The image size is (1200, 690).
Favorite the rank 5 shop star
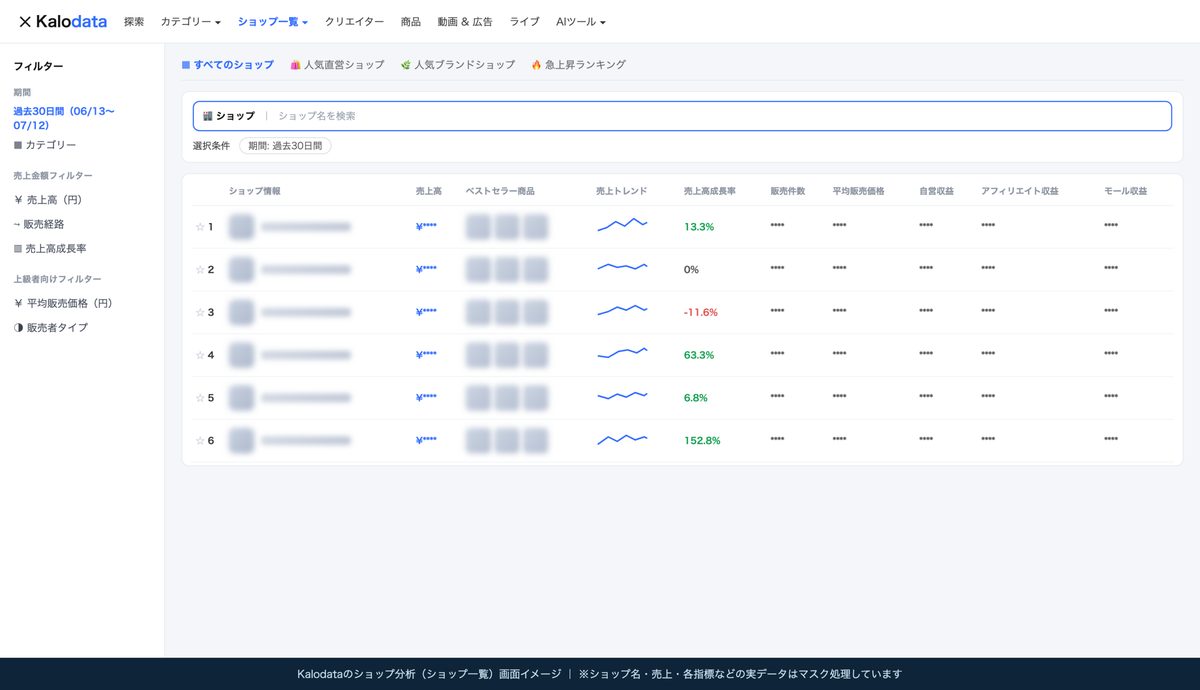click(200, 398)
